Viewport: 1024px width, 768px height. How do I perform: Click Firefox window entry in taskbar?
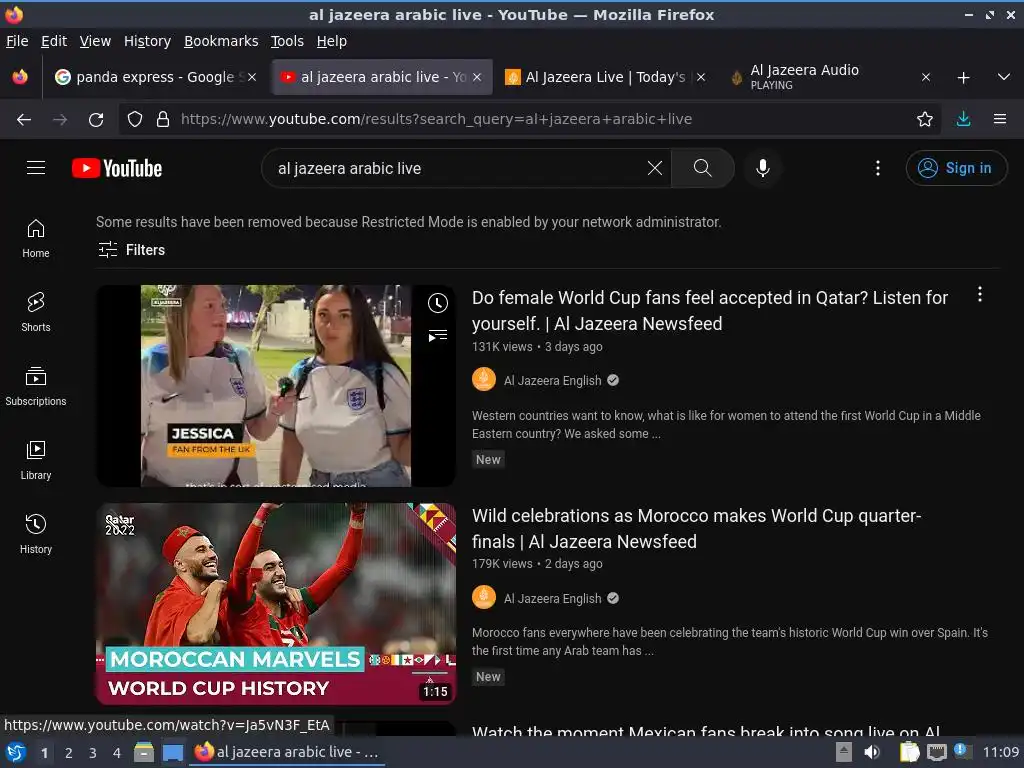(x=287, y=752)
